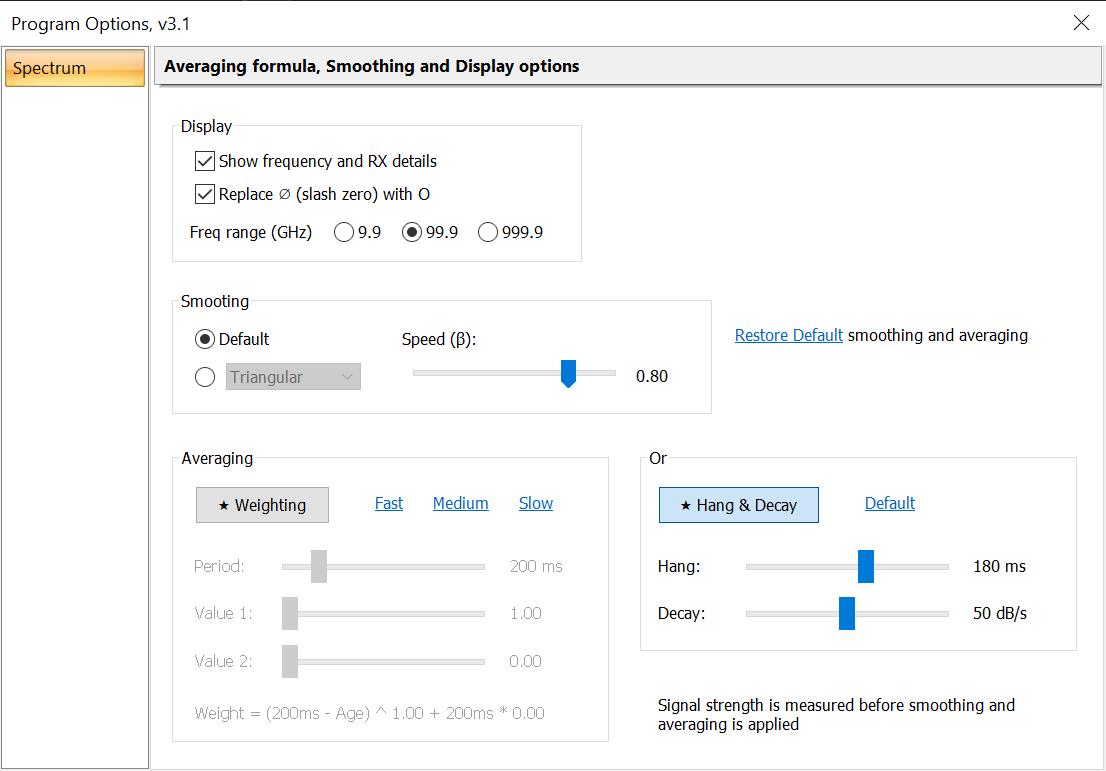Image resolution: width=1106 pixels, height=771 pixels.
Task: Apply the Fast averaging preset
Action: (x=389, y=504)
